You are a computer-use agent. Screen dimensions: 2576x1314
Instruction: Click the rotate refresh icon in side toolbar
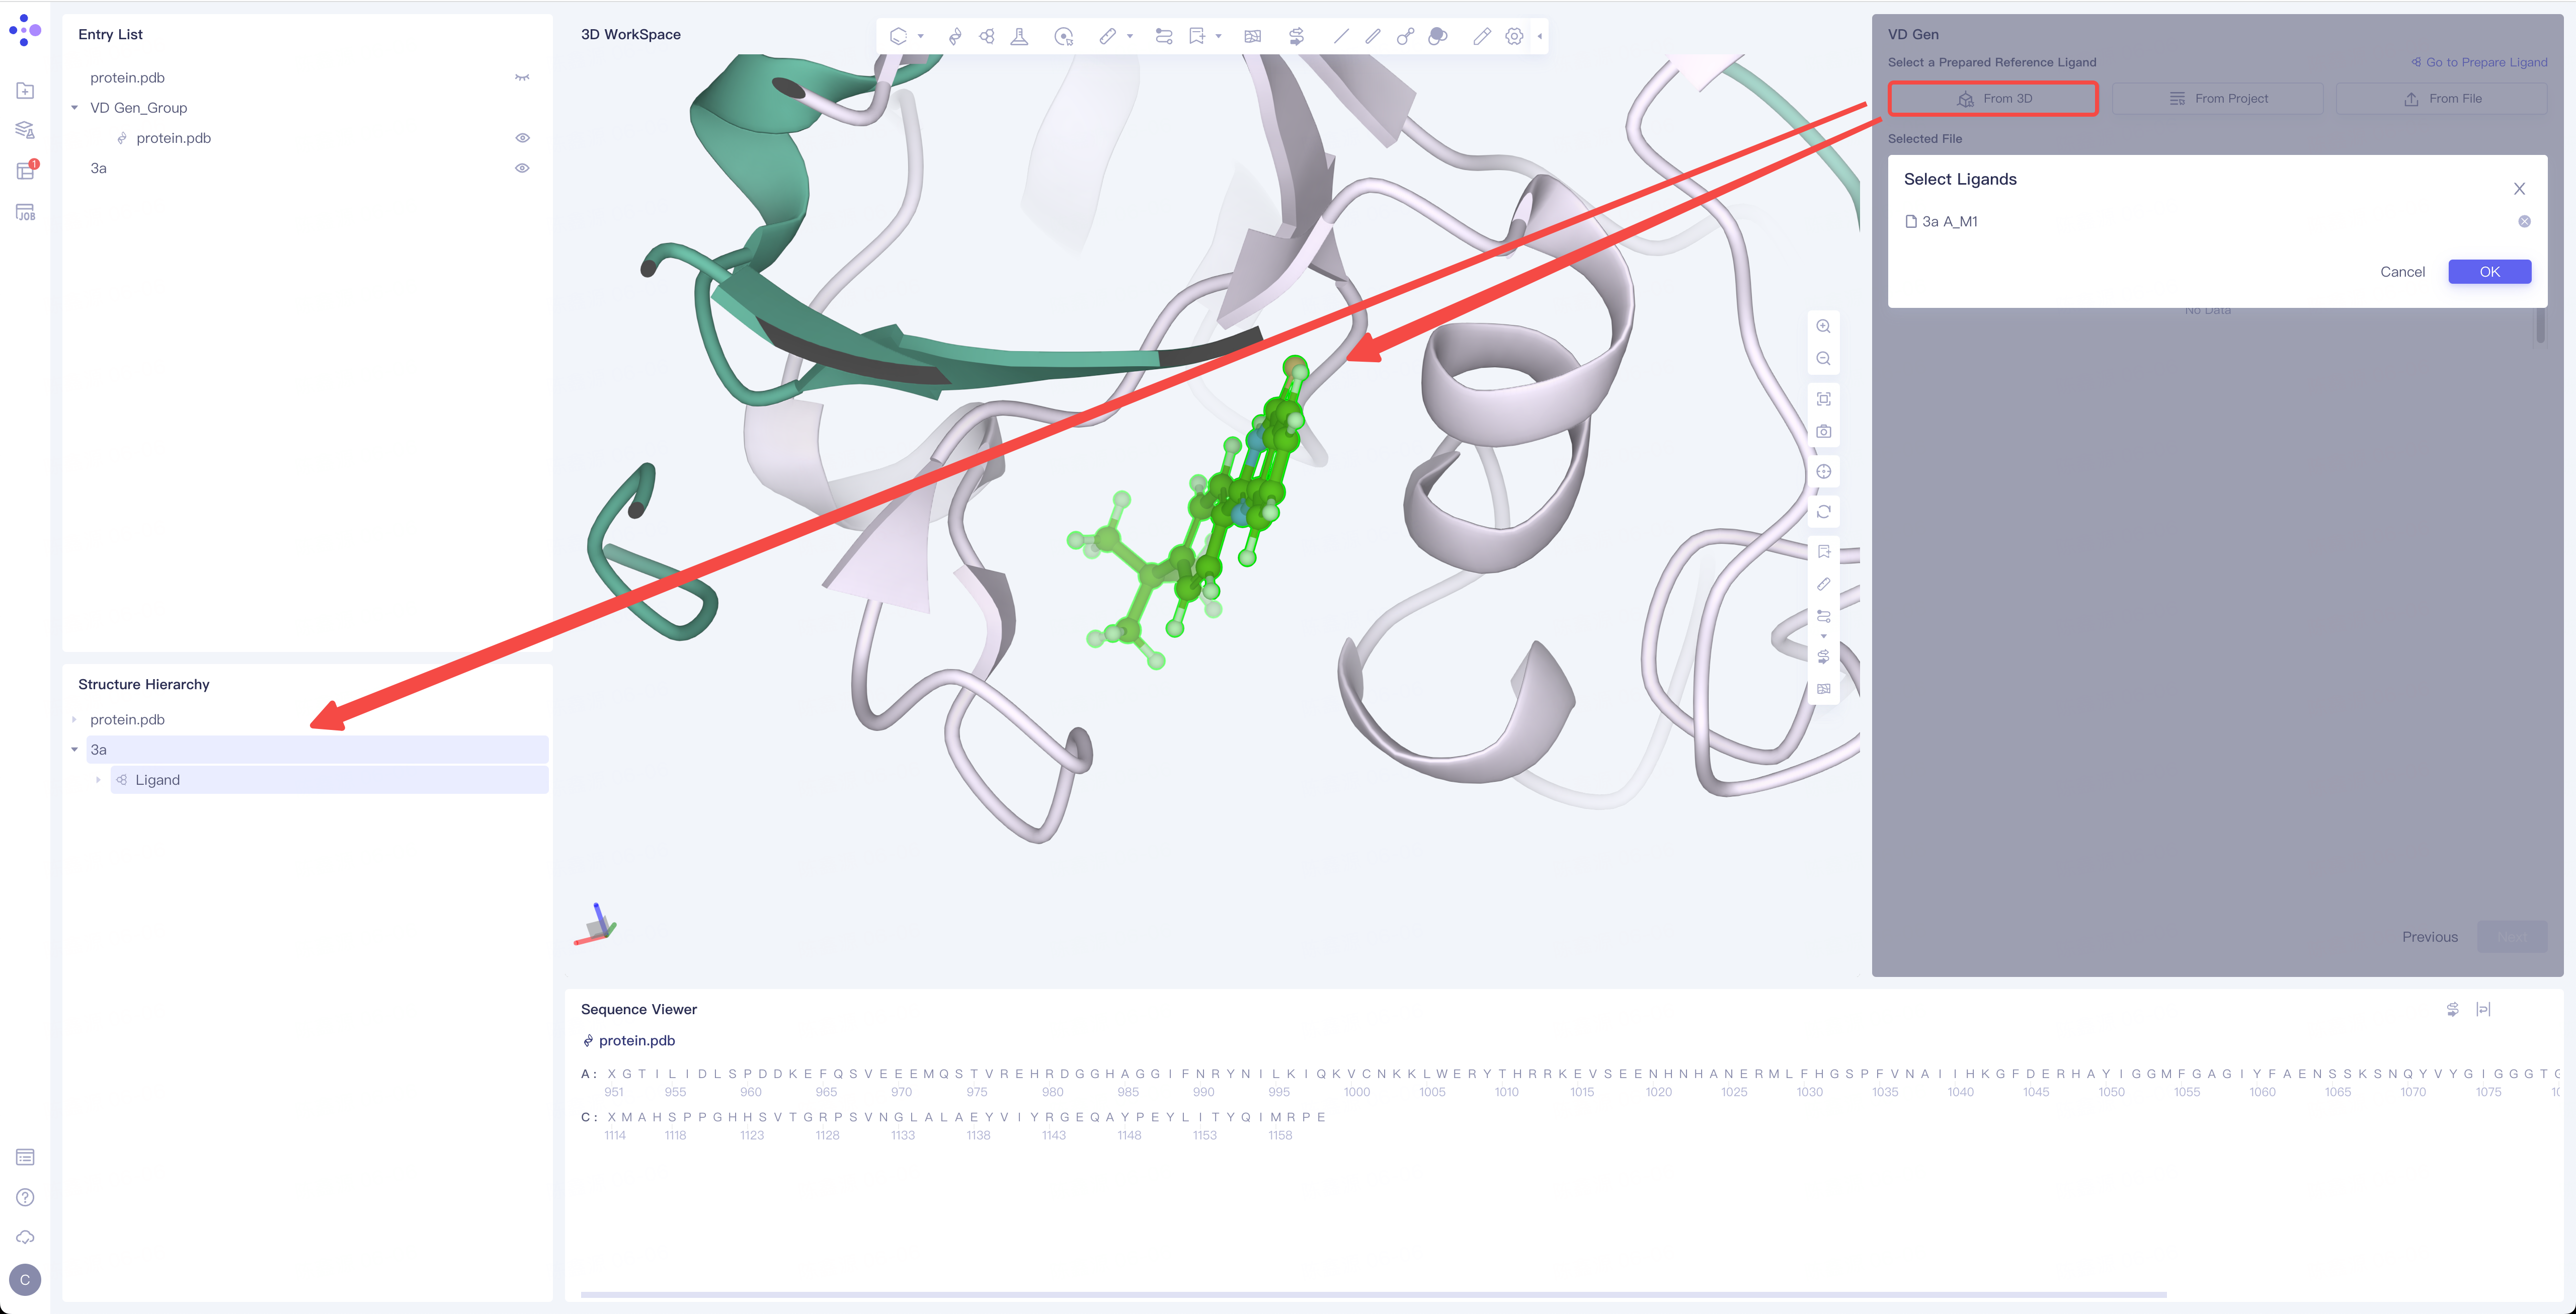coord(1823,512)
